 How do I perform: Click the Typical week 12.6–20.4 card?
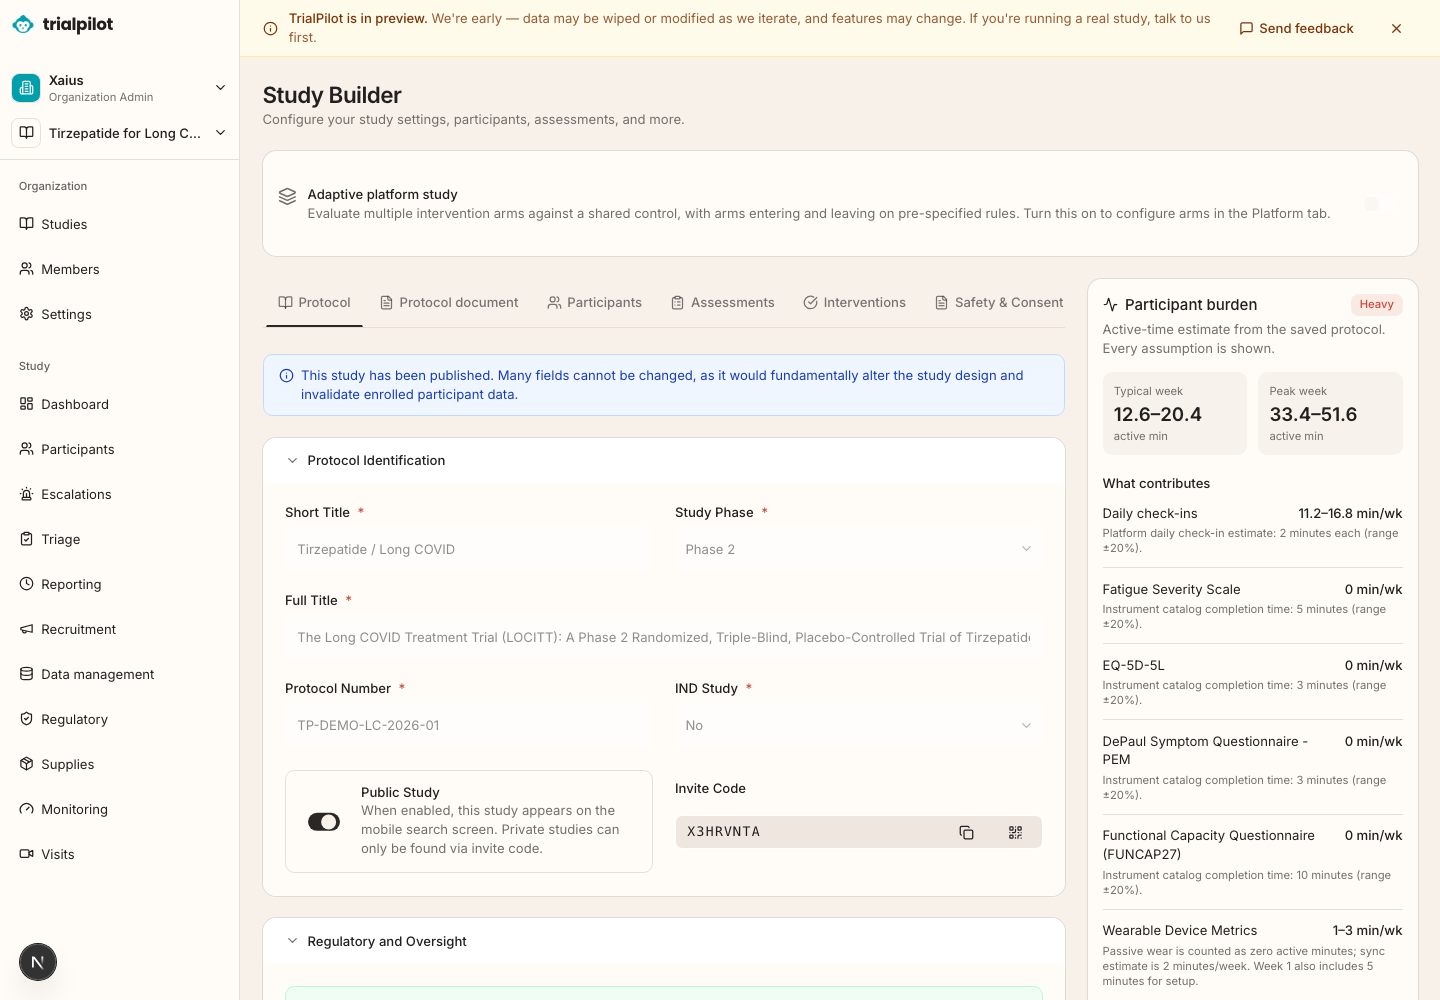click(x=1174, y=413)
